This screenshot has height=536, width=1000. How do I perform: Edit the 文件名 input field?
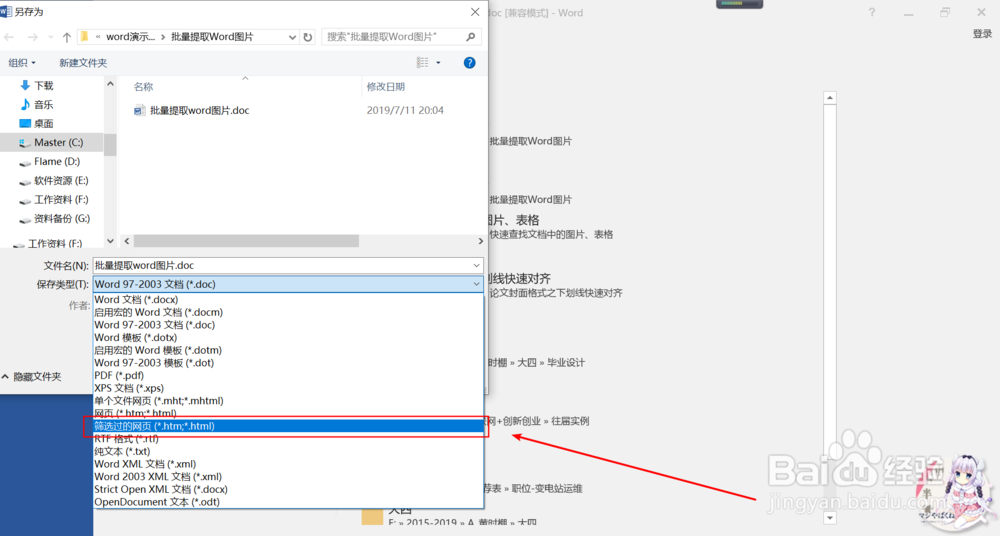[281, 265]
